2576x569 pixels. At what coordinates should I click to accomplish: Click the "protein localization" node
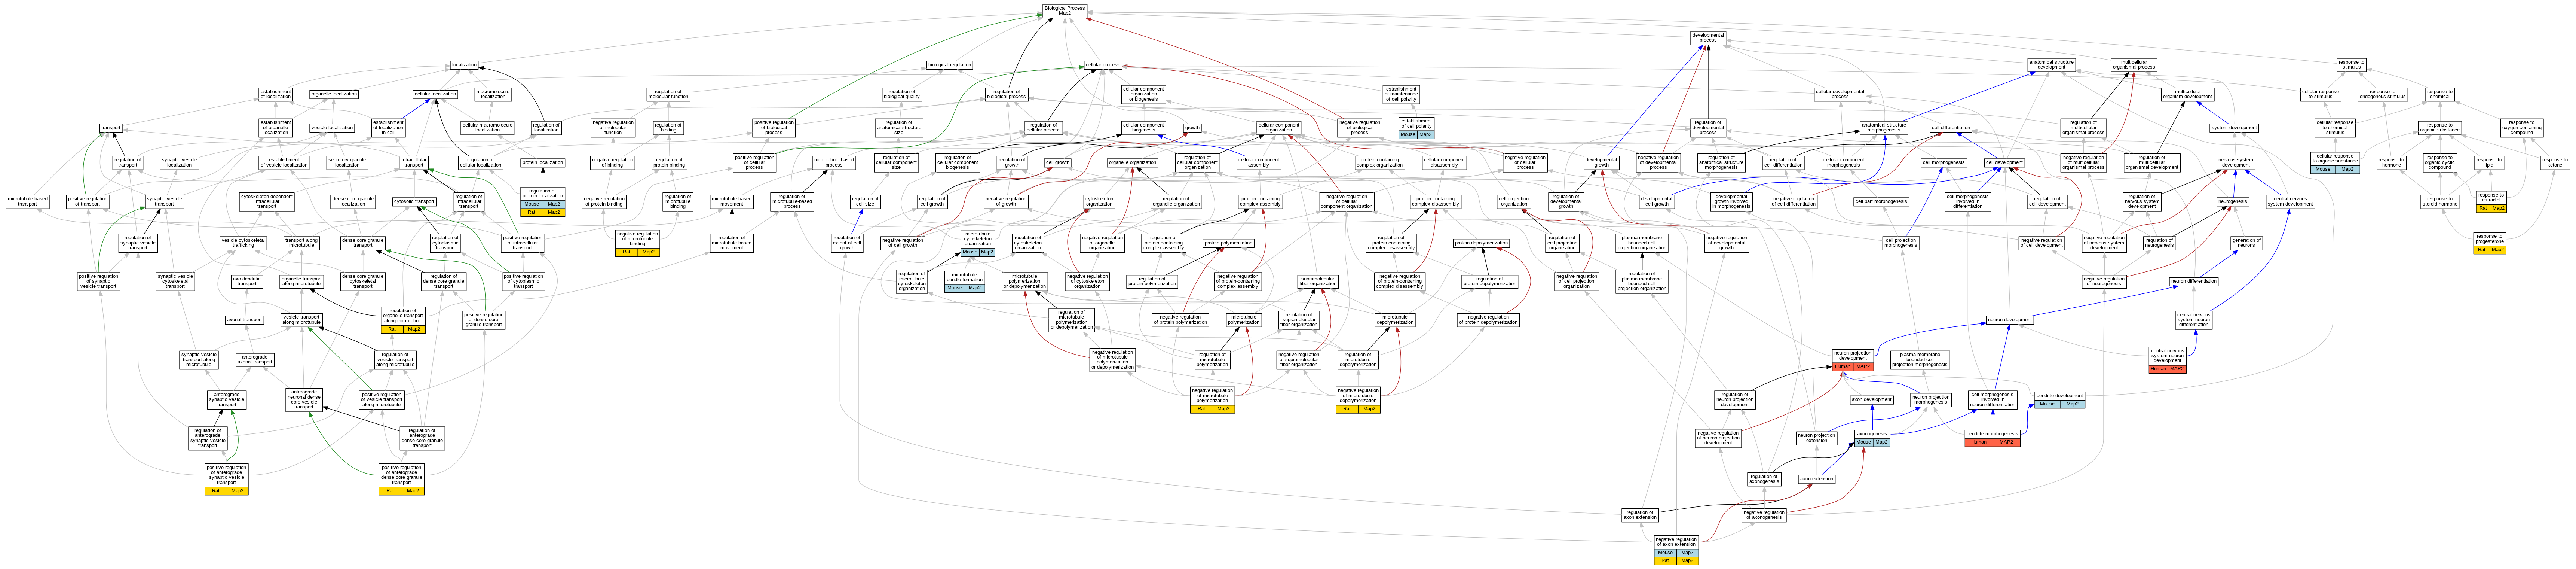coord(543,162)
